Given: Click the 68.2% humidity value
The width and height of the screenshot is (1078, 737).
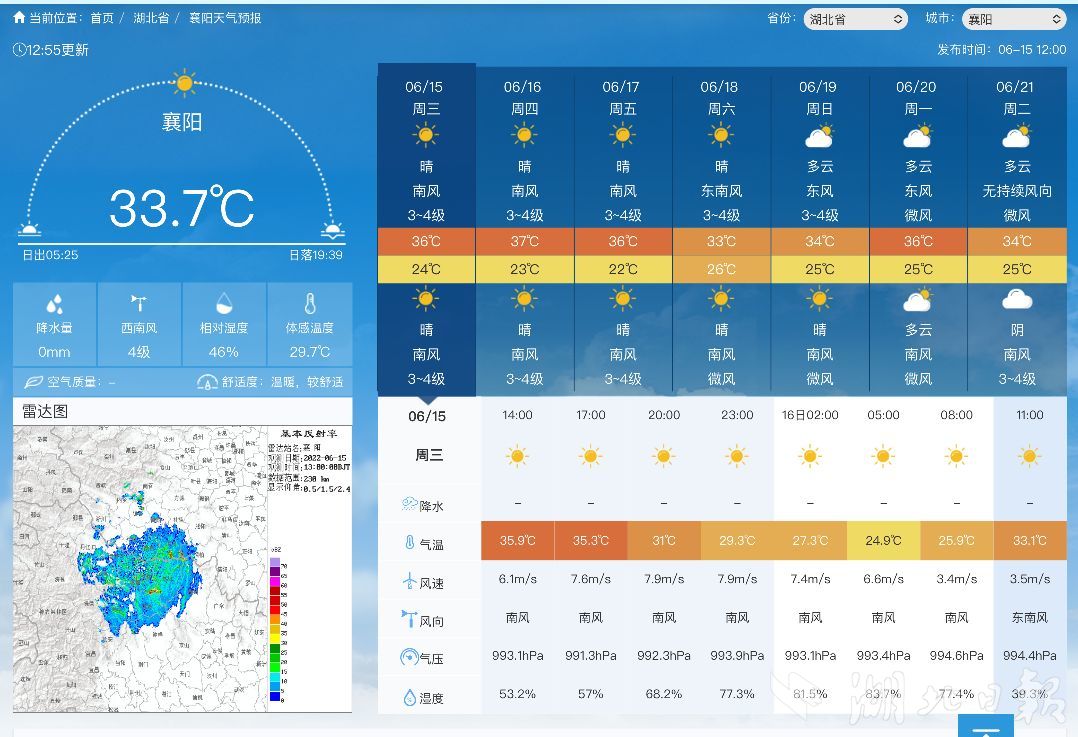Looking at the screenshot, I should click(663, 694).
